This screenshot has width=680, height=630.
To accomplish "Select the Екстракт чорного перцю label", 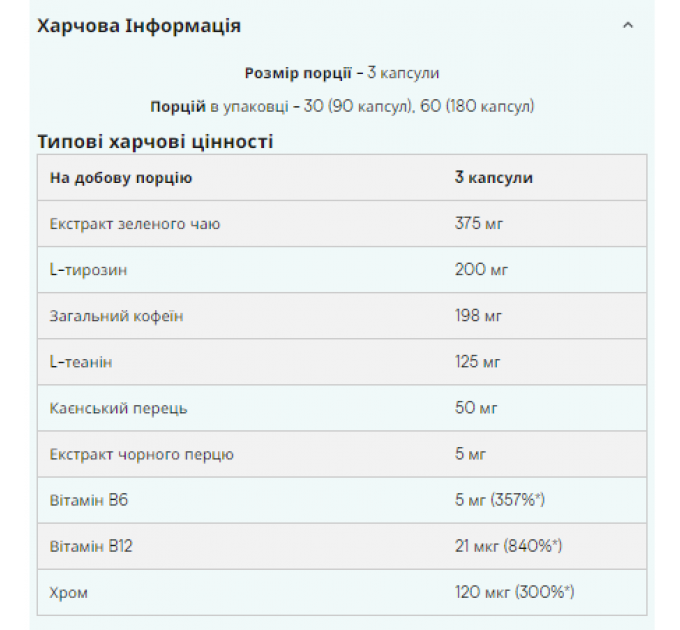I will pos(141,454).
